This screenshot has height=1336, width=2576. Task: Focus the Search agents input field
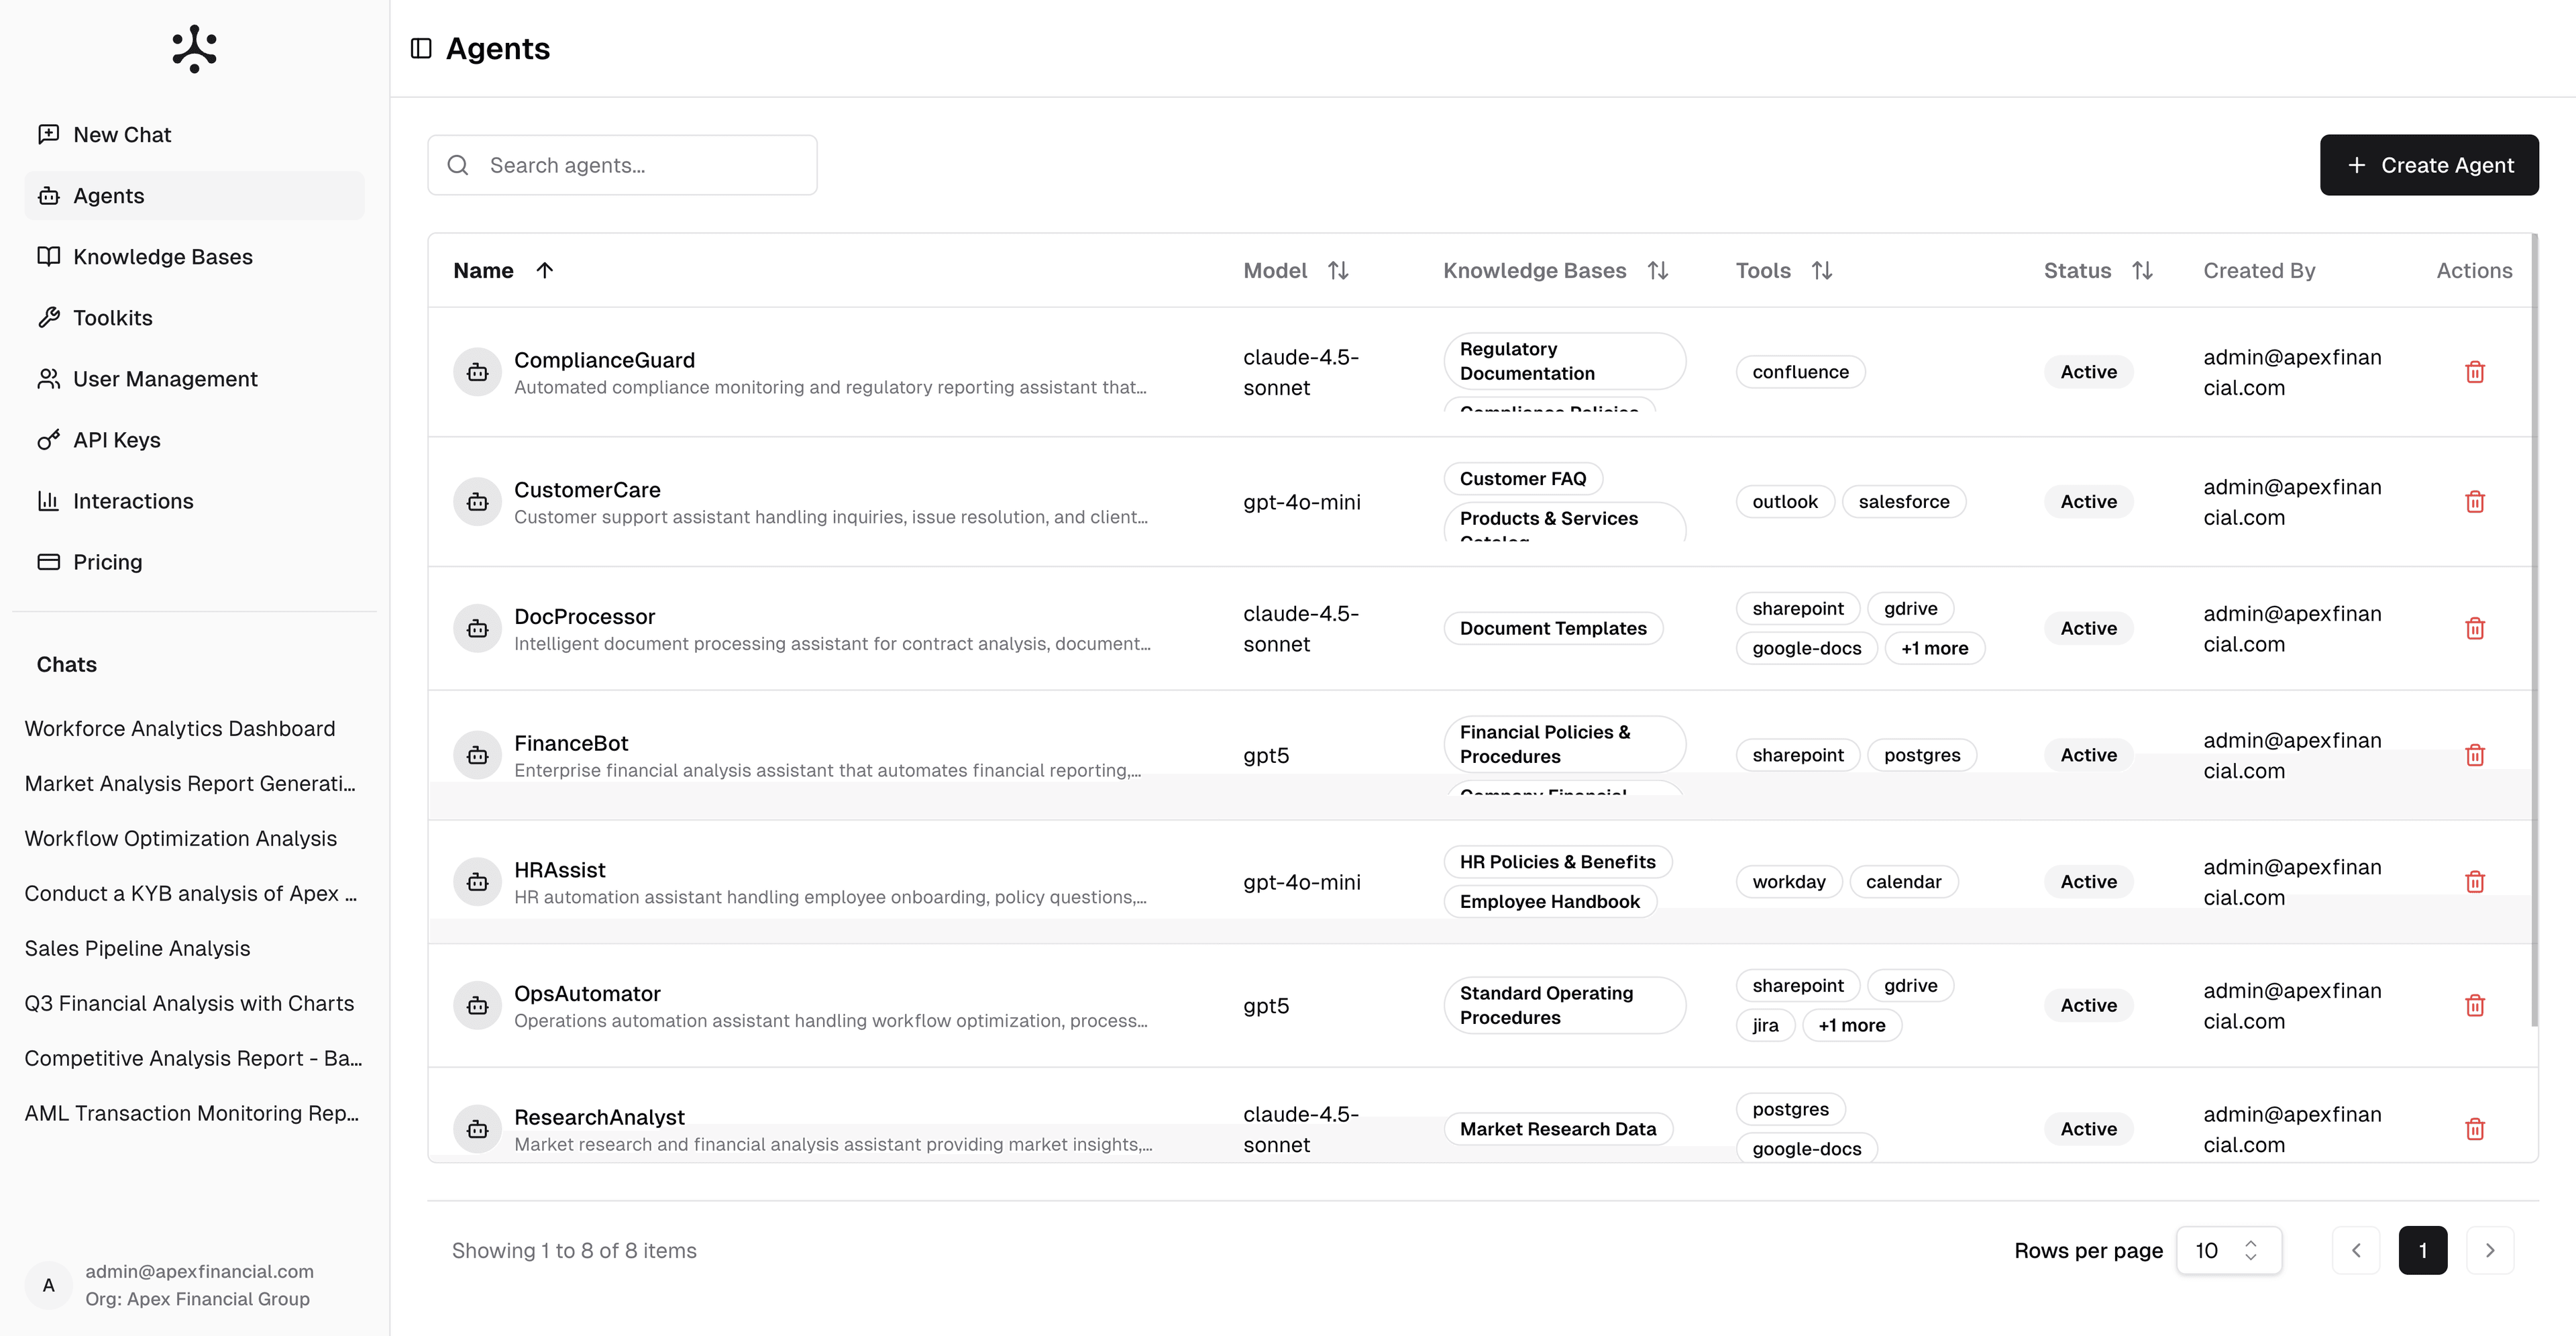coord(622,165)
